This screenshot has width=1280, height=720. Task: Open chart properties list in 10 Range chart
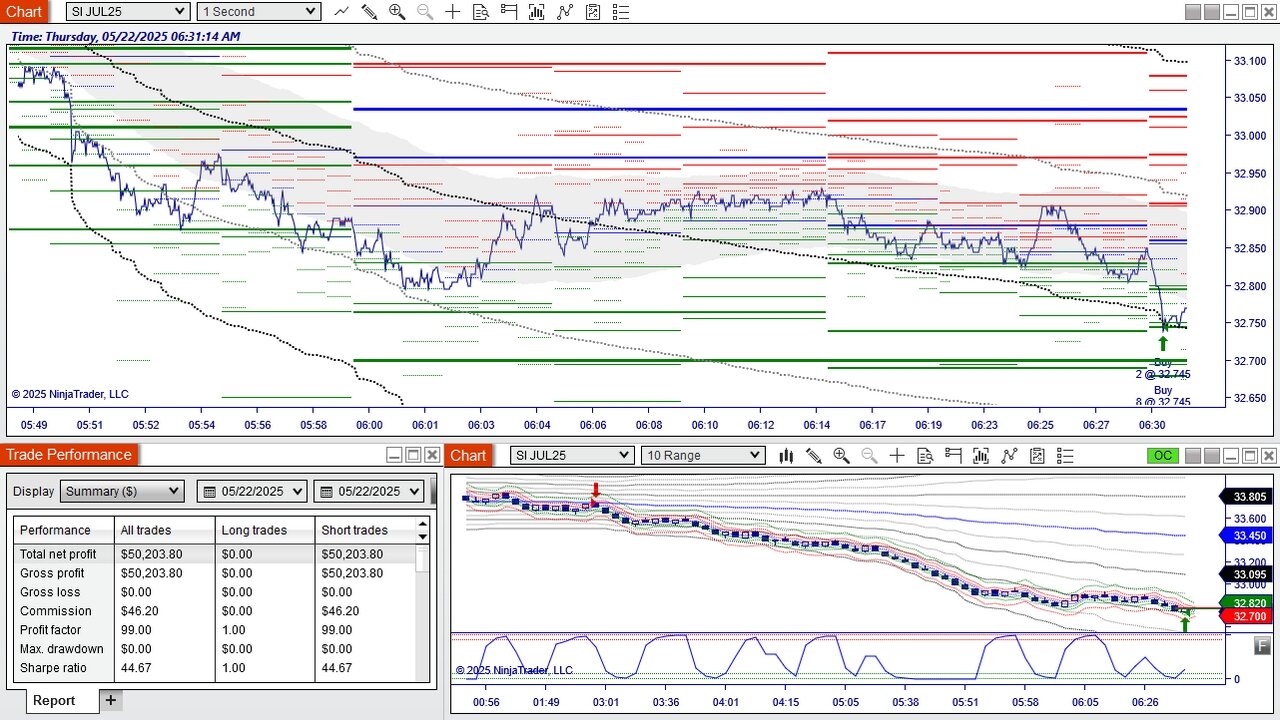point(1065,455)
